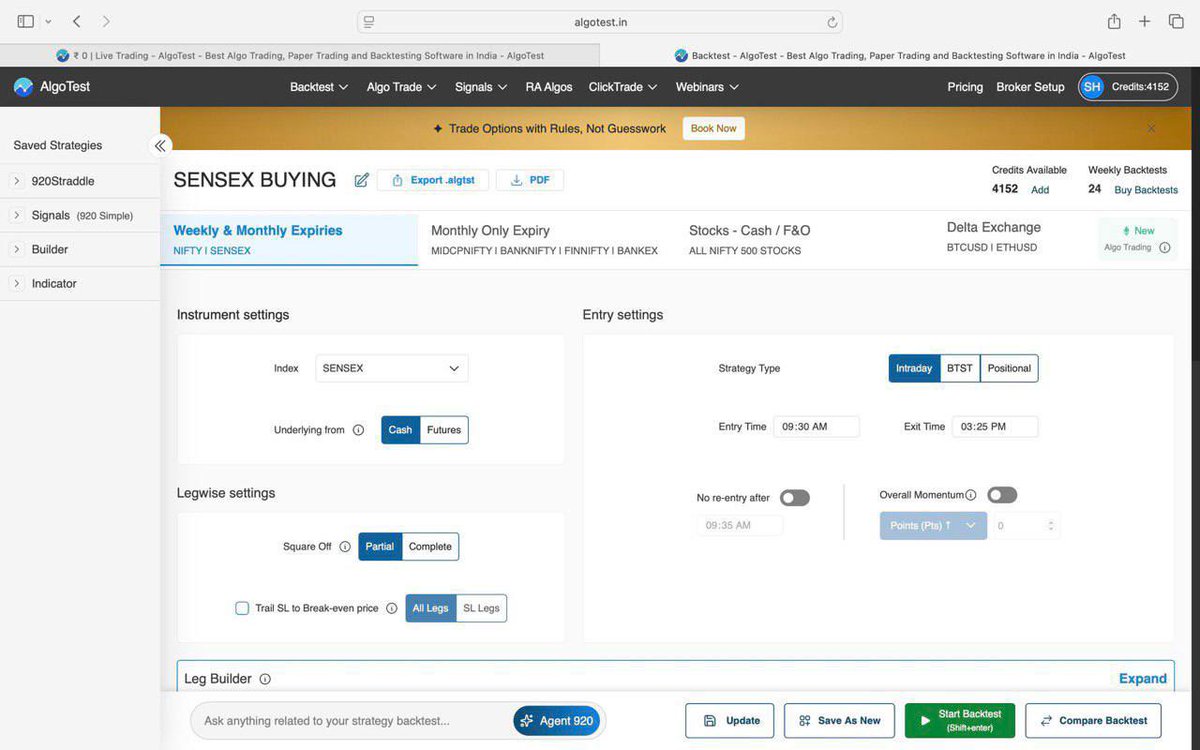Open new tab plus icon

tap(1145, 21)
